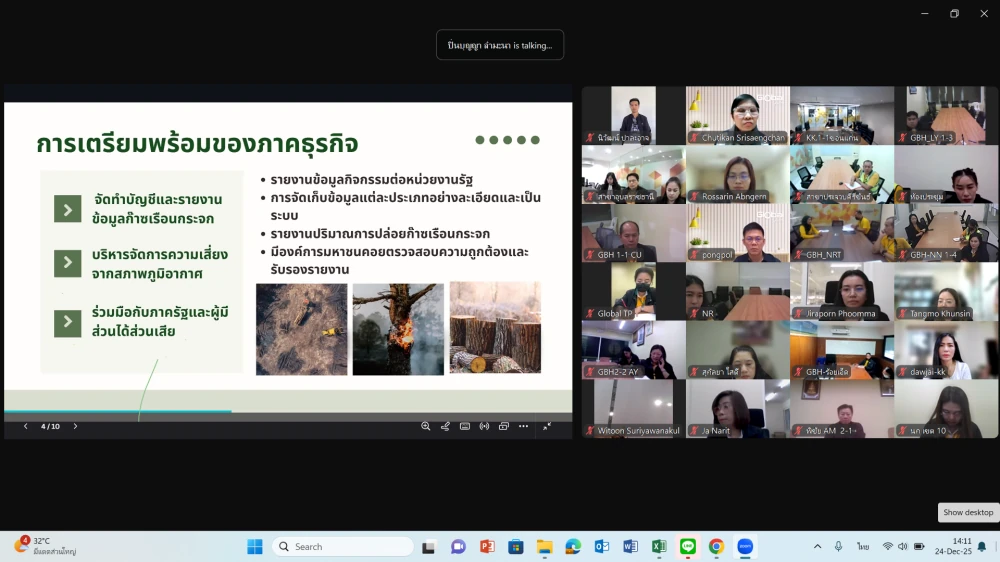1000x562 pixels.
Task: Select the KK.1-1 participant video tile
Action: click(x=842, y=115)
